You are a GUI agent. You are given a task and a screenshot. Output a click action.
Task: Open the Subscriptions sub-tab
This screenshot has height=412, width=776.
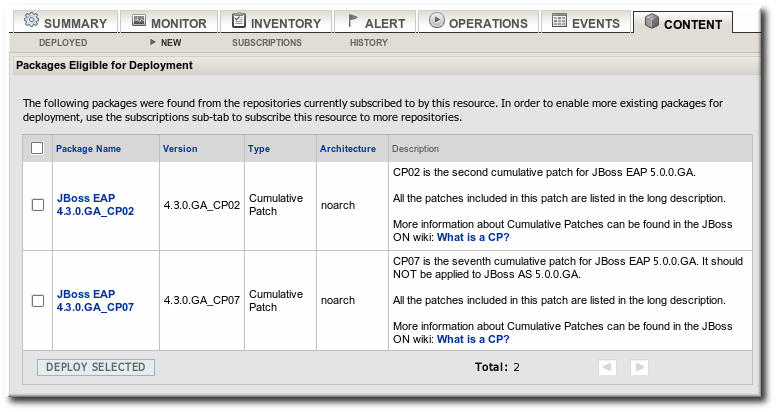[266, 43]
